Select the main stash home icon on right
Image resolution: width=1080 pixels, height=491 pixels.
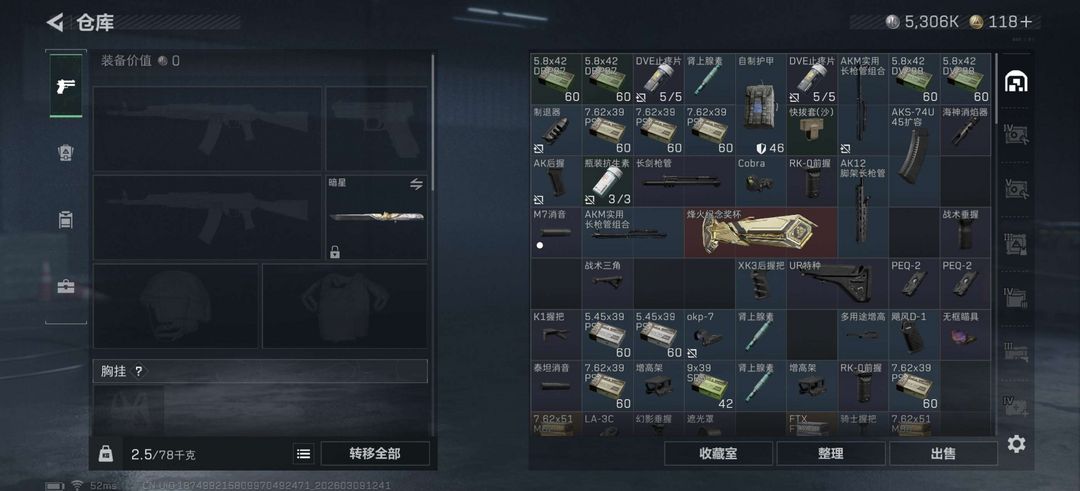click(1016, 81)
